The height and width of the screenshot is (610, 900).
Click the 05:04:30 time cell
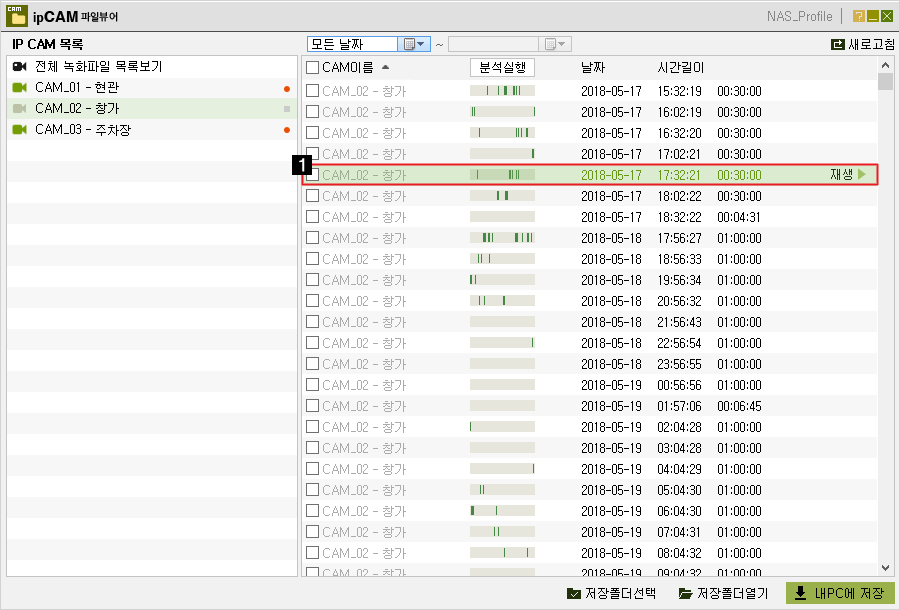coord(680,490)
